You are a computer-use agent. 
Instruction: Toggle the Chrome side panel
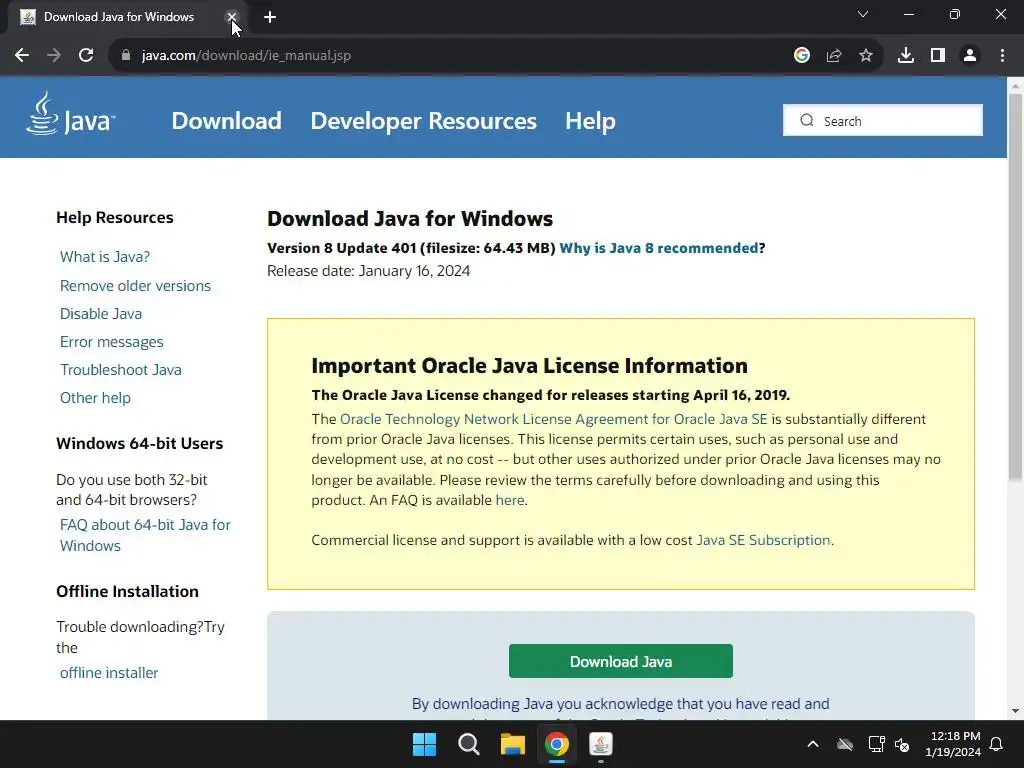[938, 56]
